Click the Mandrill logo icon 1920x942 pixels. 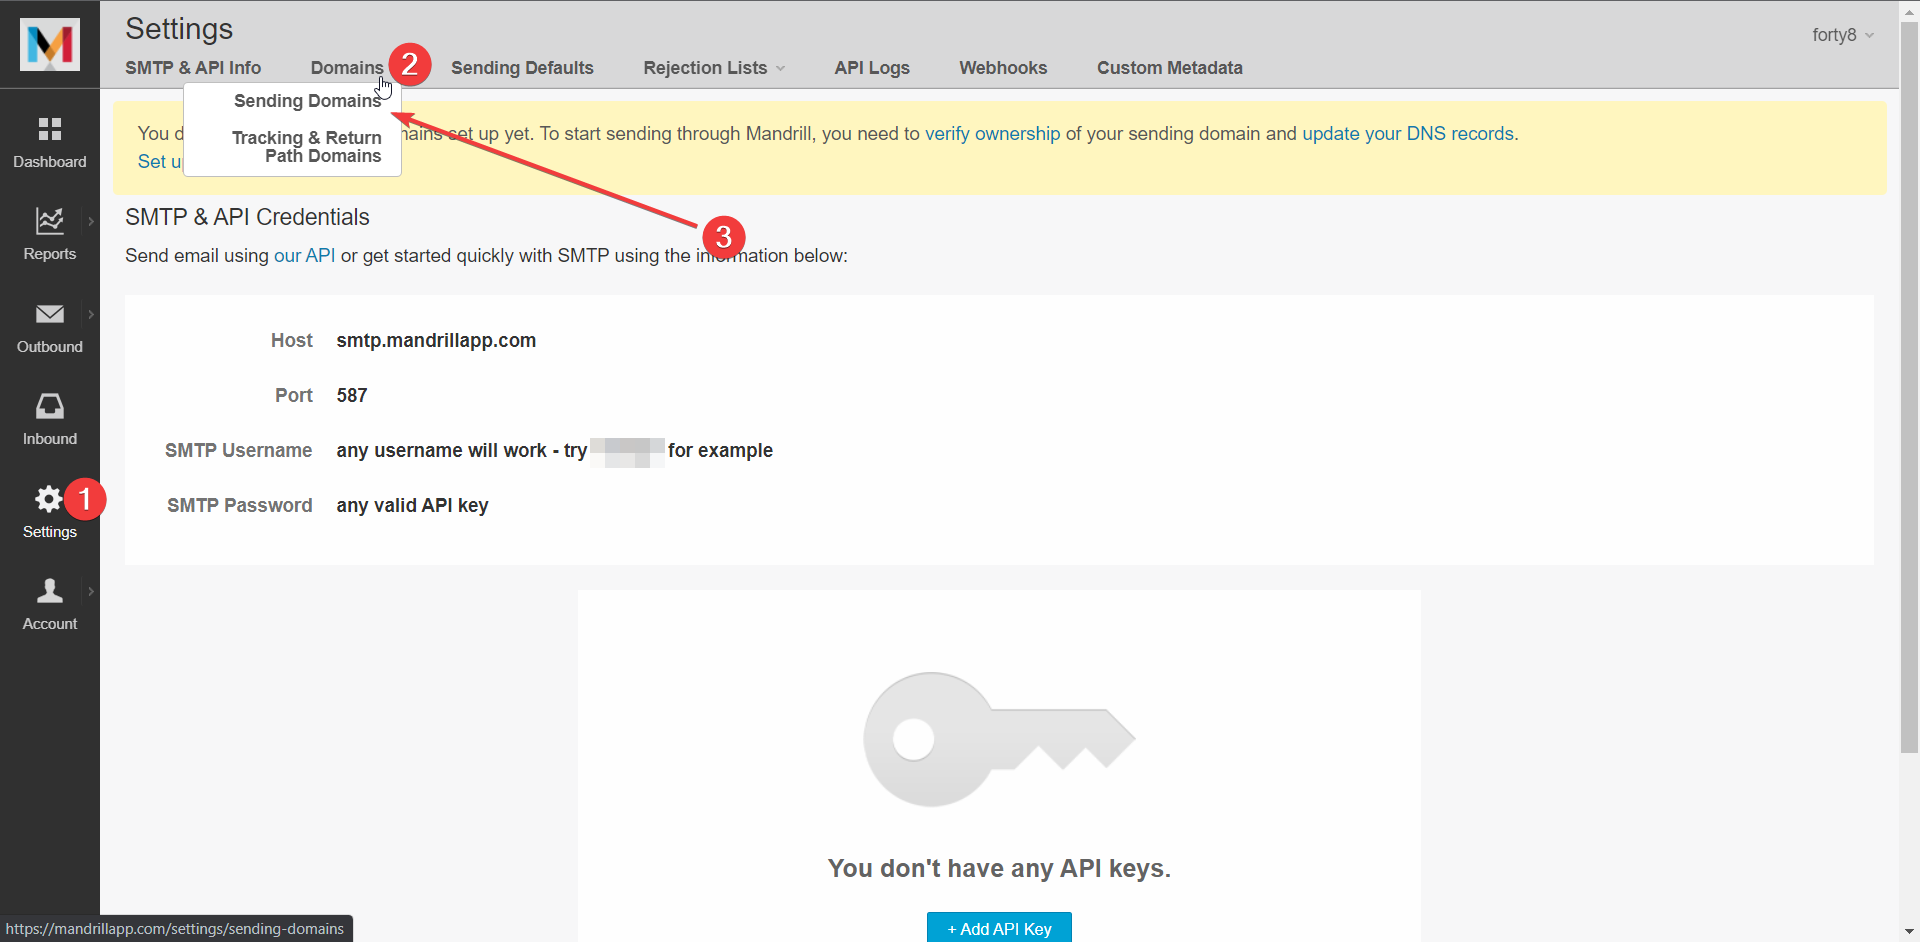(50, 44)
